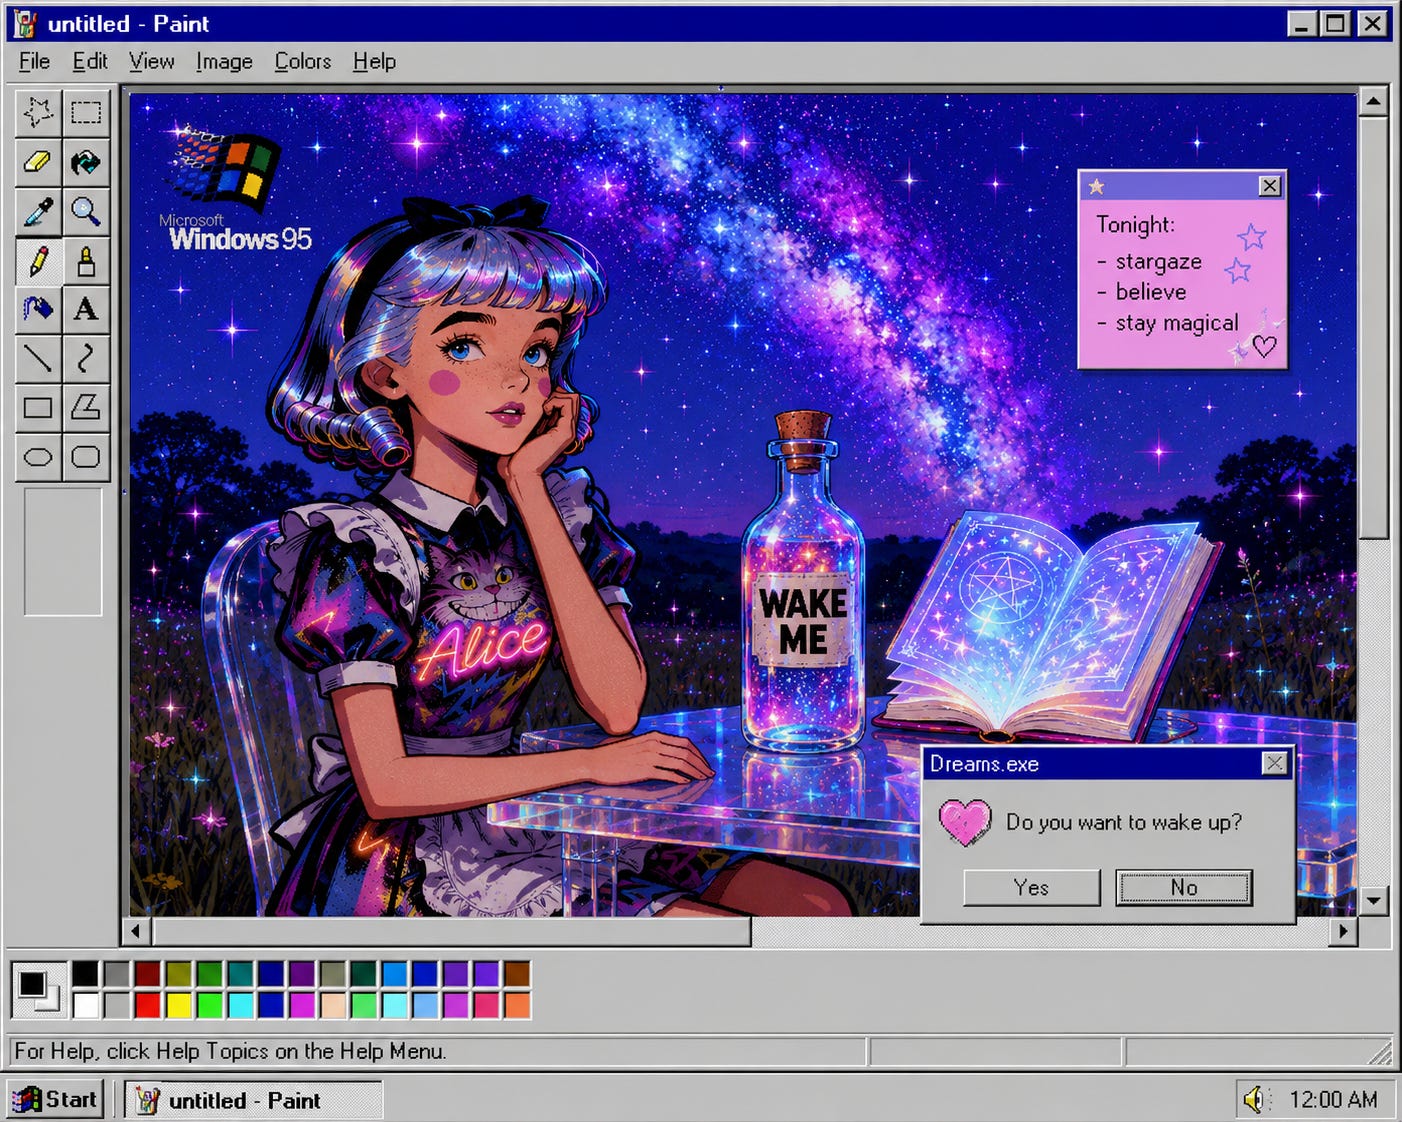
Task: Open the Image menu
Action: 224,62
